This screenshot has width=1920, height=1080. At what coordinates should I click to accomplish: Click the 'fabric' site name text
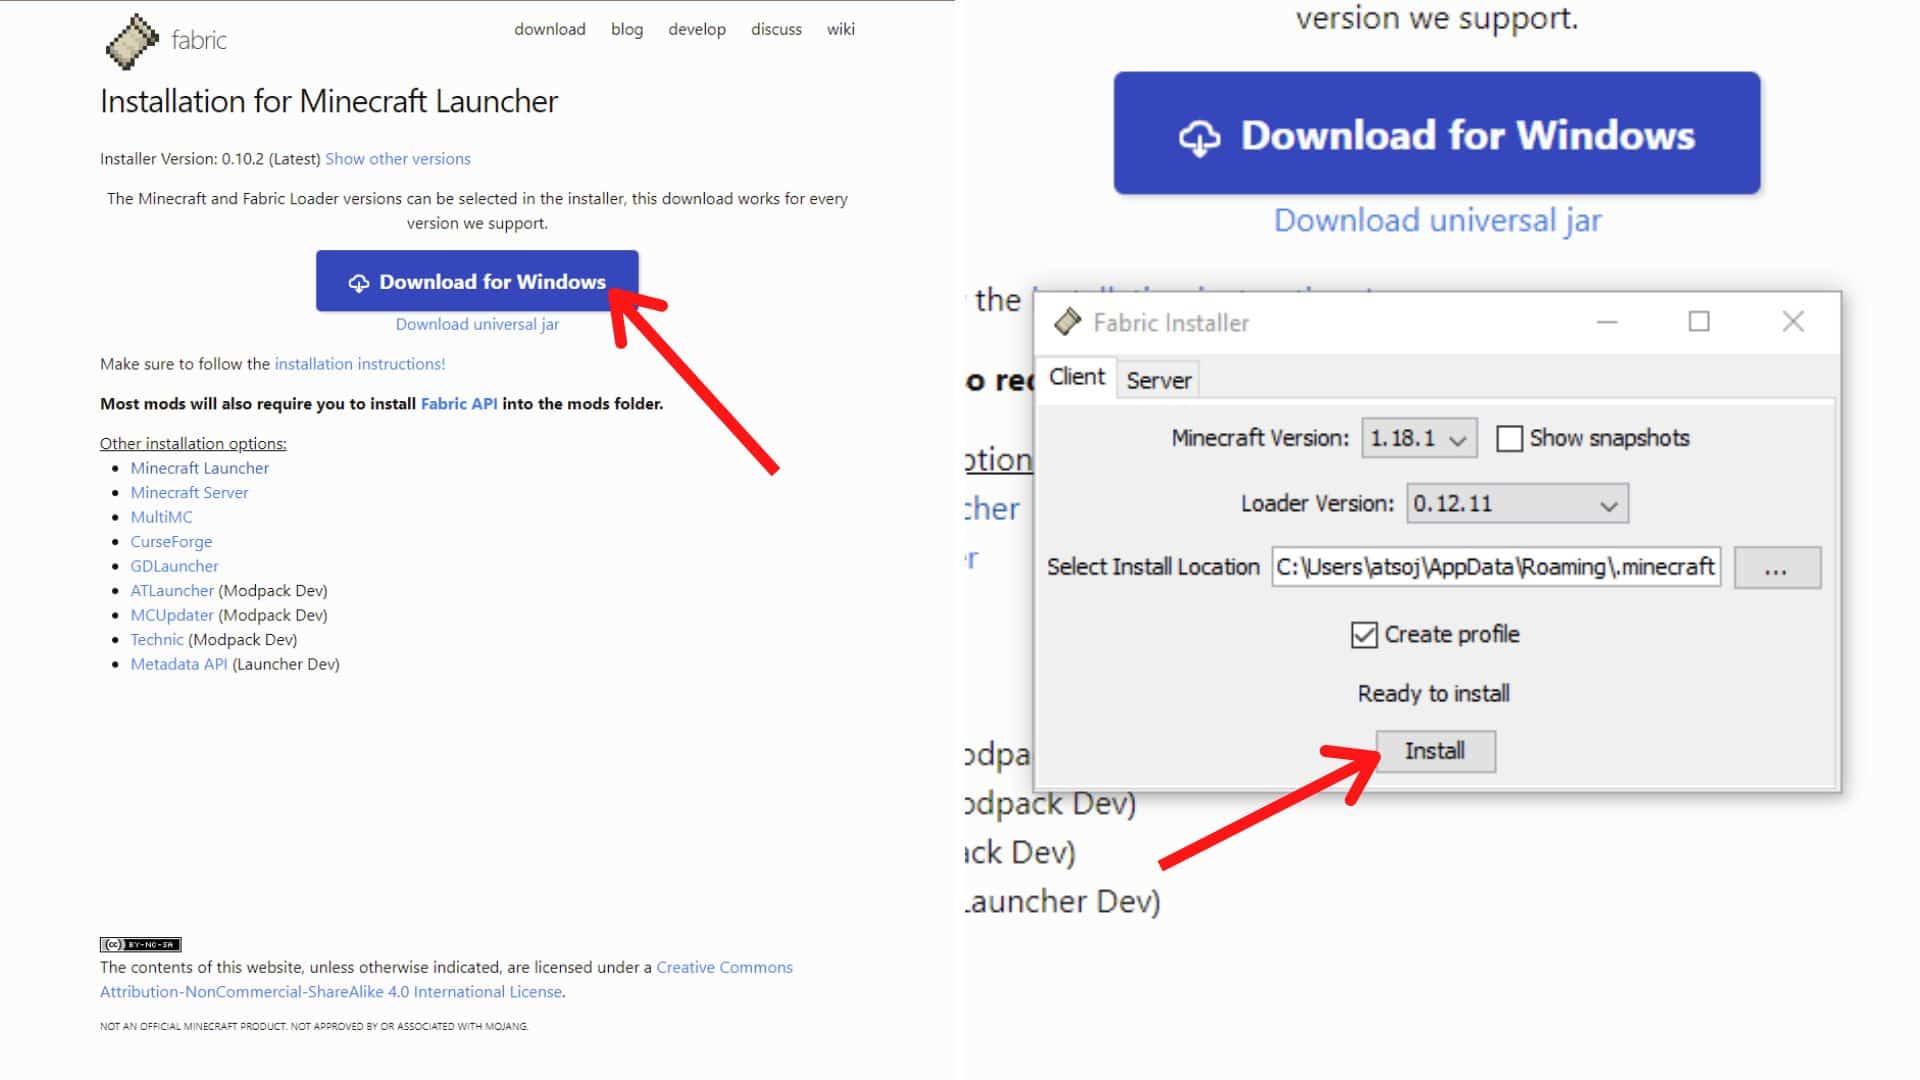[199, 40]
